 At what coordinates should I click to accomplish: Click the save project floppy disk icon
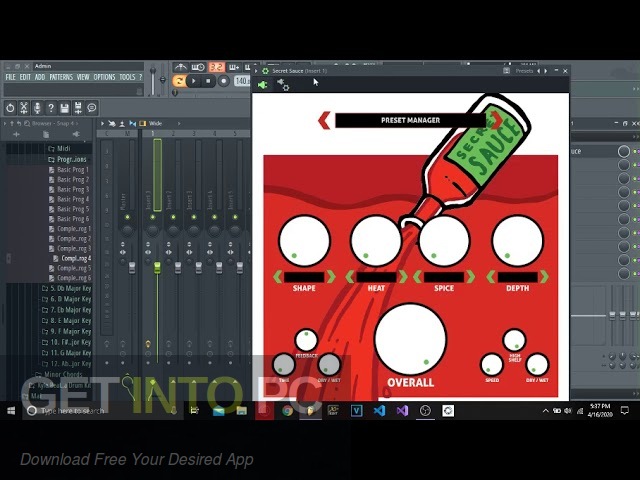pos(64,108)
